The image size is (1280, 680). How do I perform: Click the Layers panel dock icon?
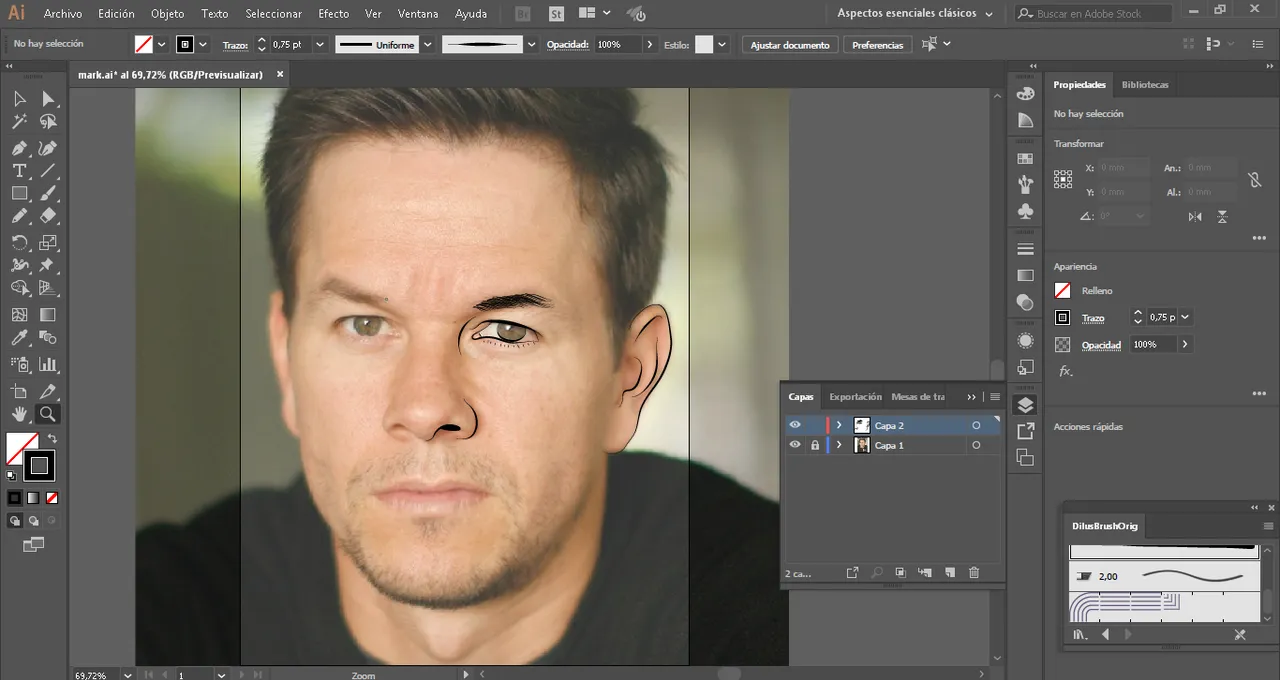[x=1025, y=405]
